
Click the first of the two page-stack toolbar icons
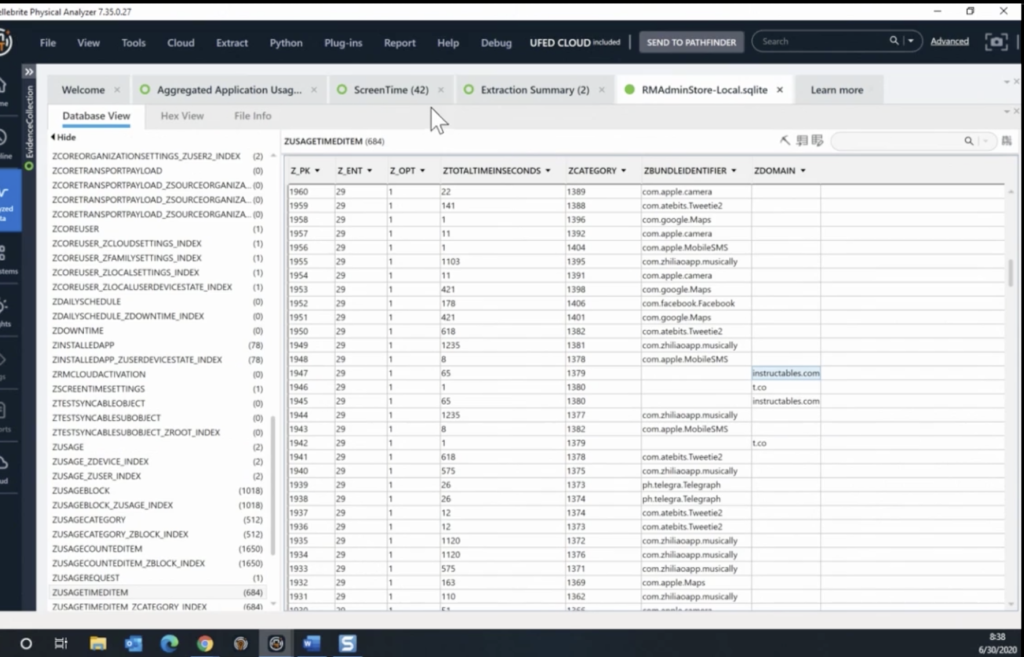(801, 140)
